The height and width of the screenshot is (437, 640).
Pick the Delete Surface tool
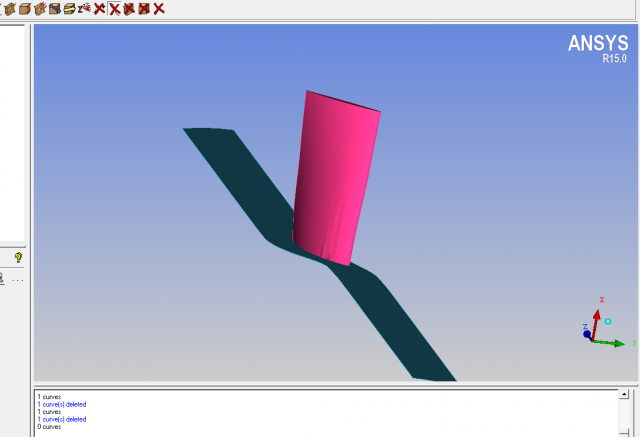point(129,8)
